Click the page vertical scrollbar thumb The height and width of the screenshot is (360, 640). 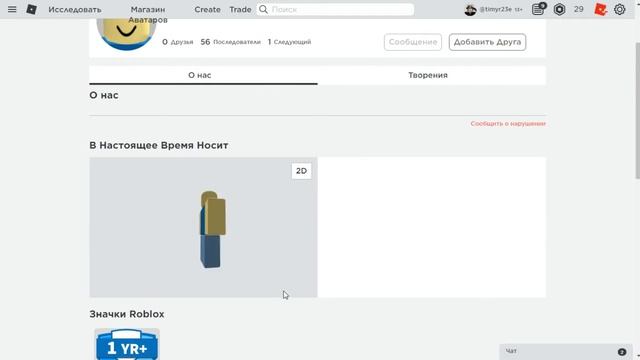coord(637,110)
